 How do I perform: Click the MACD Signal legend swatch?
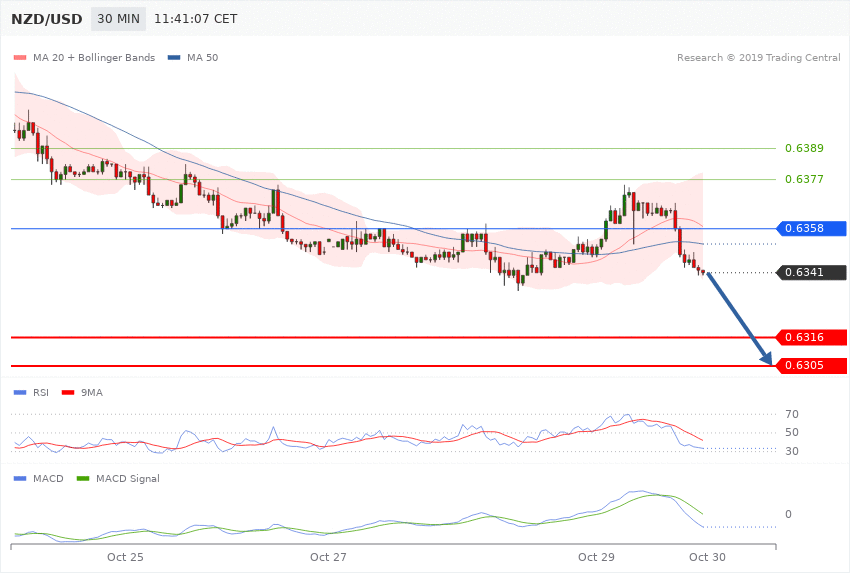(83, 478)
